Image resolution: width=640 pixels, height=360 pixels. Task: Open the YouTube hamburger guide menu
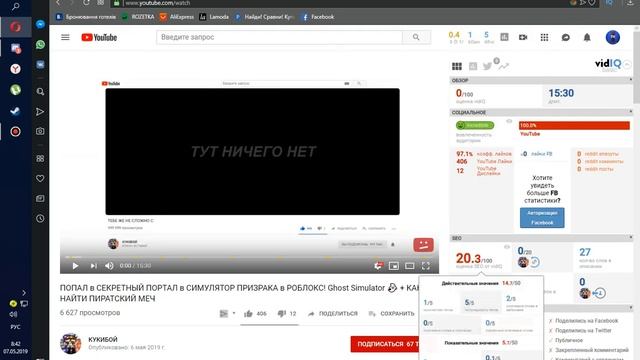click(x=65, y=37)
